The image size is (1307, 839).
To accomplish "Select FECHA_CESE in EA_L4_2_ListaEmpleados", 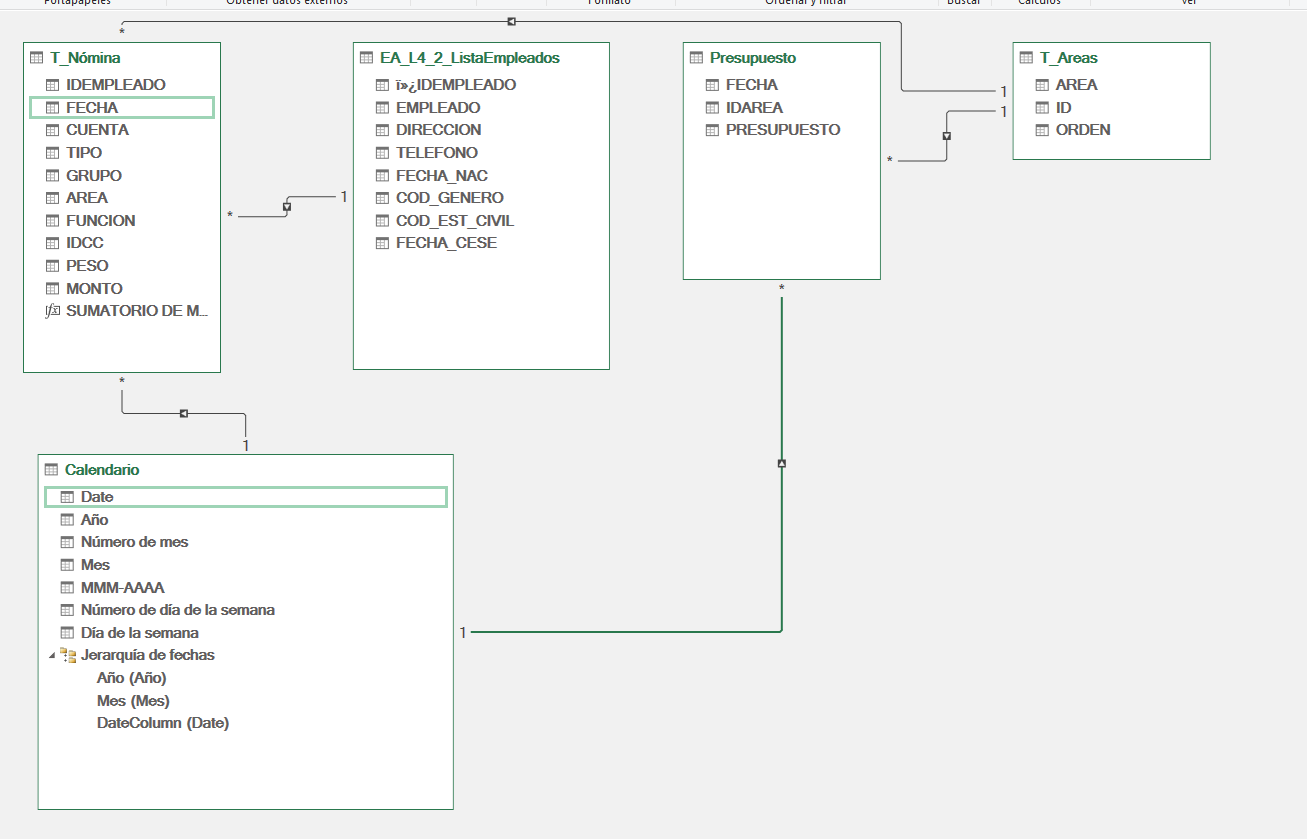I will tap(446, 243).
